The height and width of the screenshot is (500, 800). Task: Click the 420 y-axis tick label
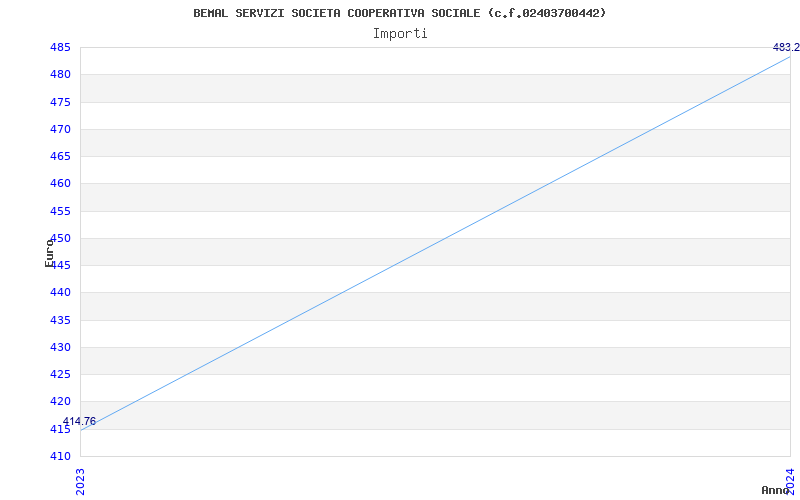coord(60,402)
